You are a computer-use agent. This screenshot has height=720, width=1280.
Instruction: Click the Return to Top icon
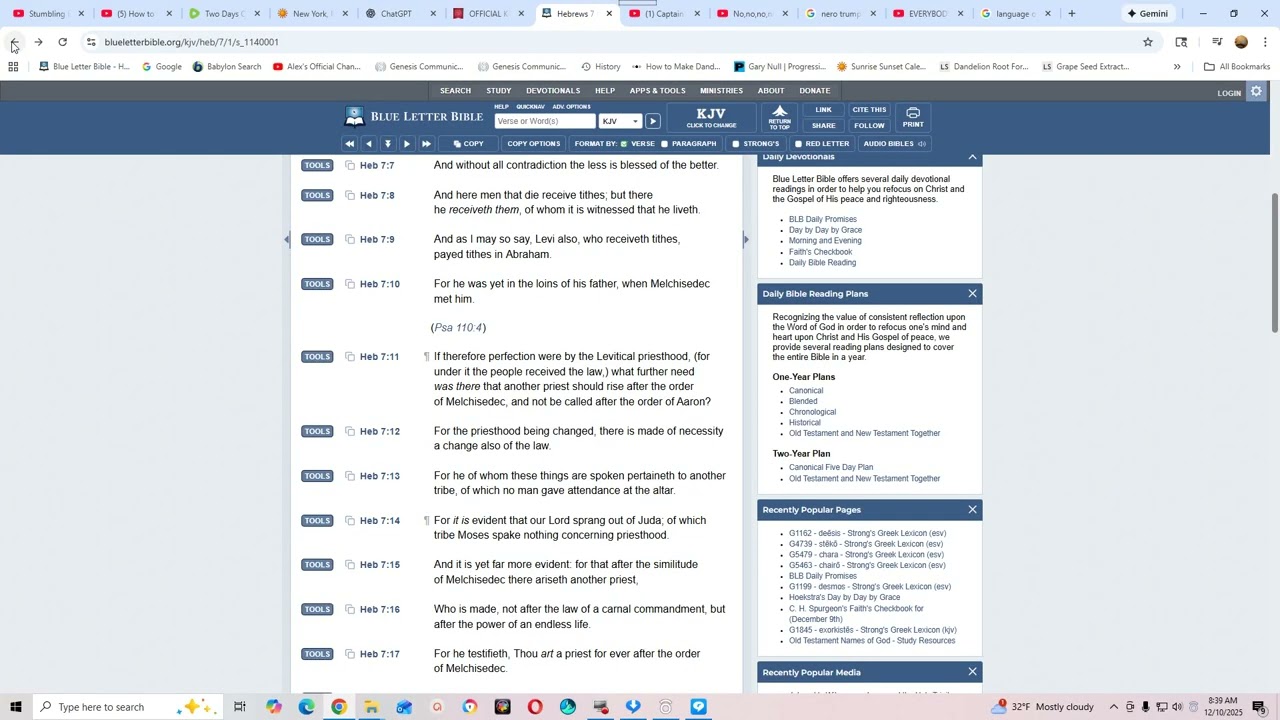(x=780, y=117)
